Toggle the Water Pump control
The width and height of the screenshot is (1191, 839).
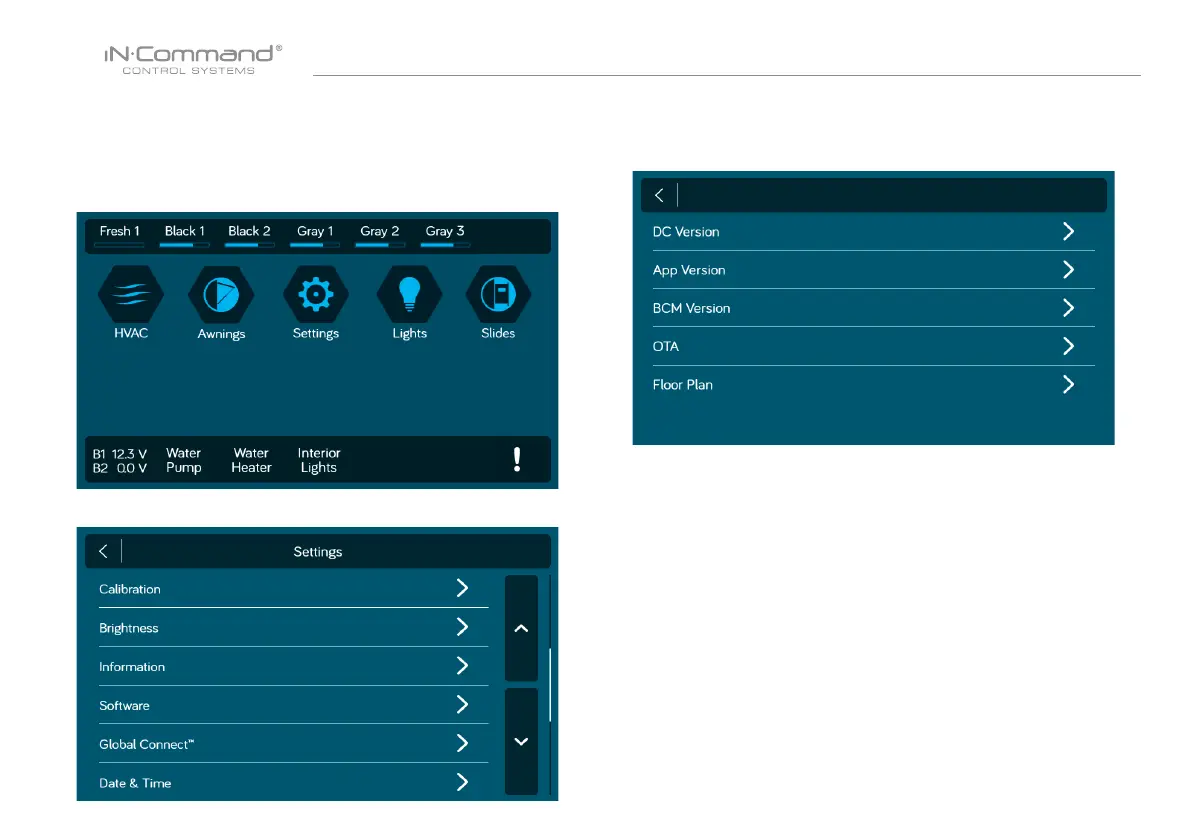coord(184,460)
